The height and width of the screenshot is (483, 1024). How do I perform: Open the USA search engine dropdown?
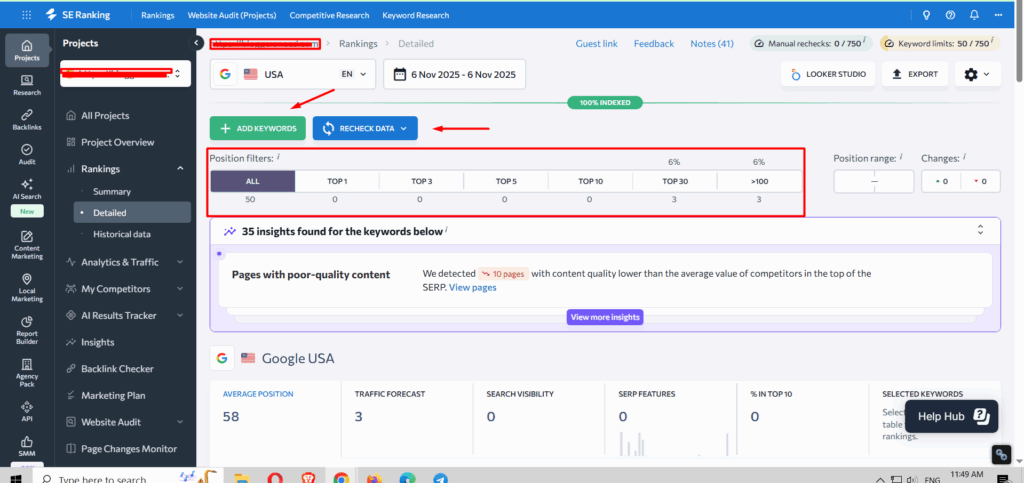[x=293, y=74]
